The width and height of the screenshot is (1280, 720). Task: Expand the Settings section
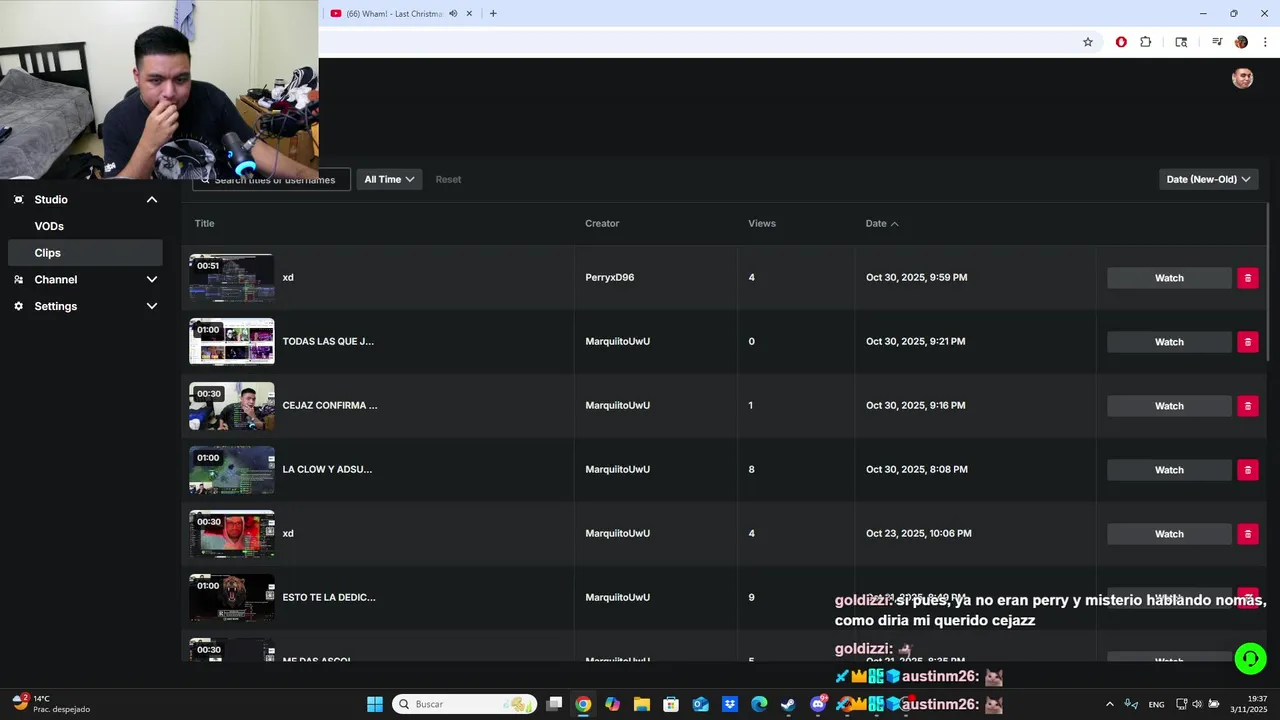152,306
